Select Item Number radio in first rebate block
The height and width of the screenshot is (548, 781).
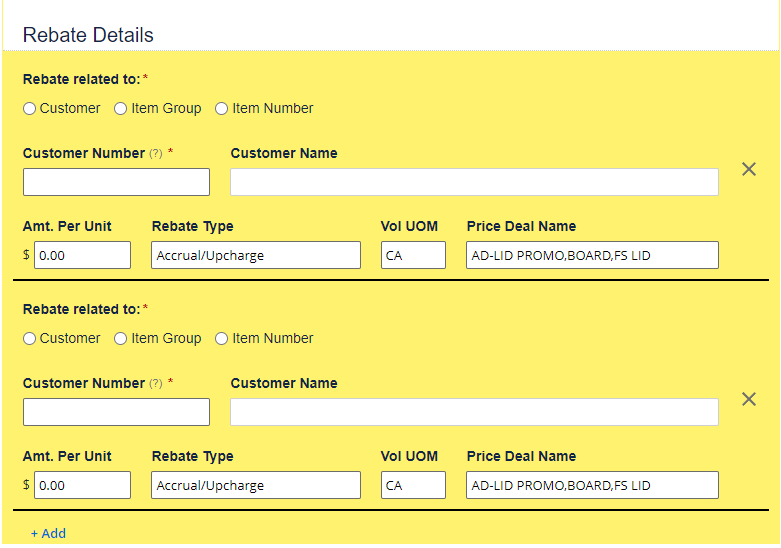[222, 109]
